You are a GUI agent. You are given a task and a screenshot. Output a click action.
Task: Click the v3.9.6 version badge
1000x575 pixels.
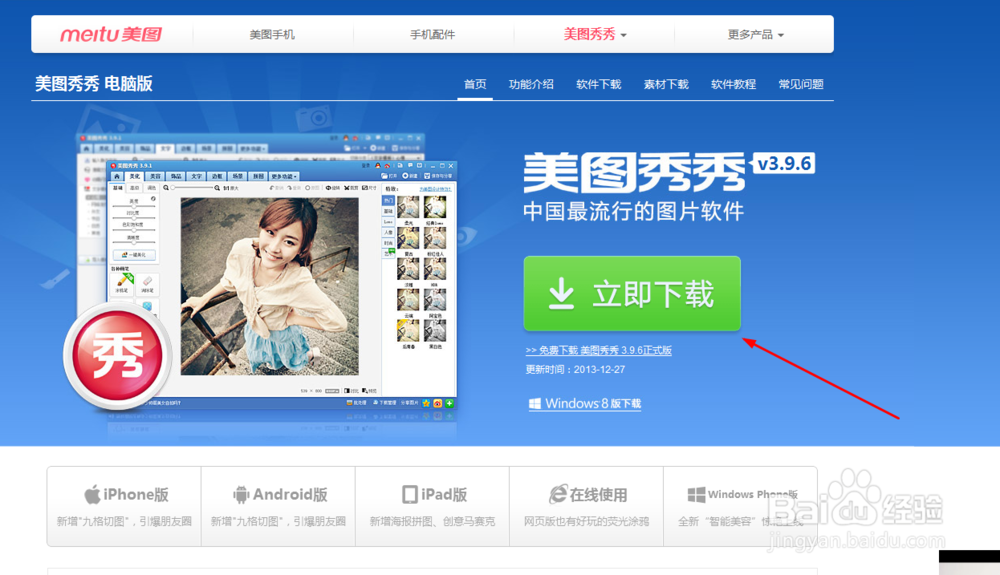784,163
